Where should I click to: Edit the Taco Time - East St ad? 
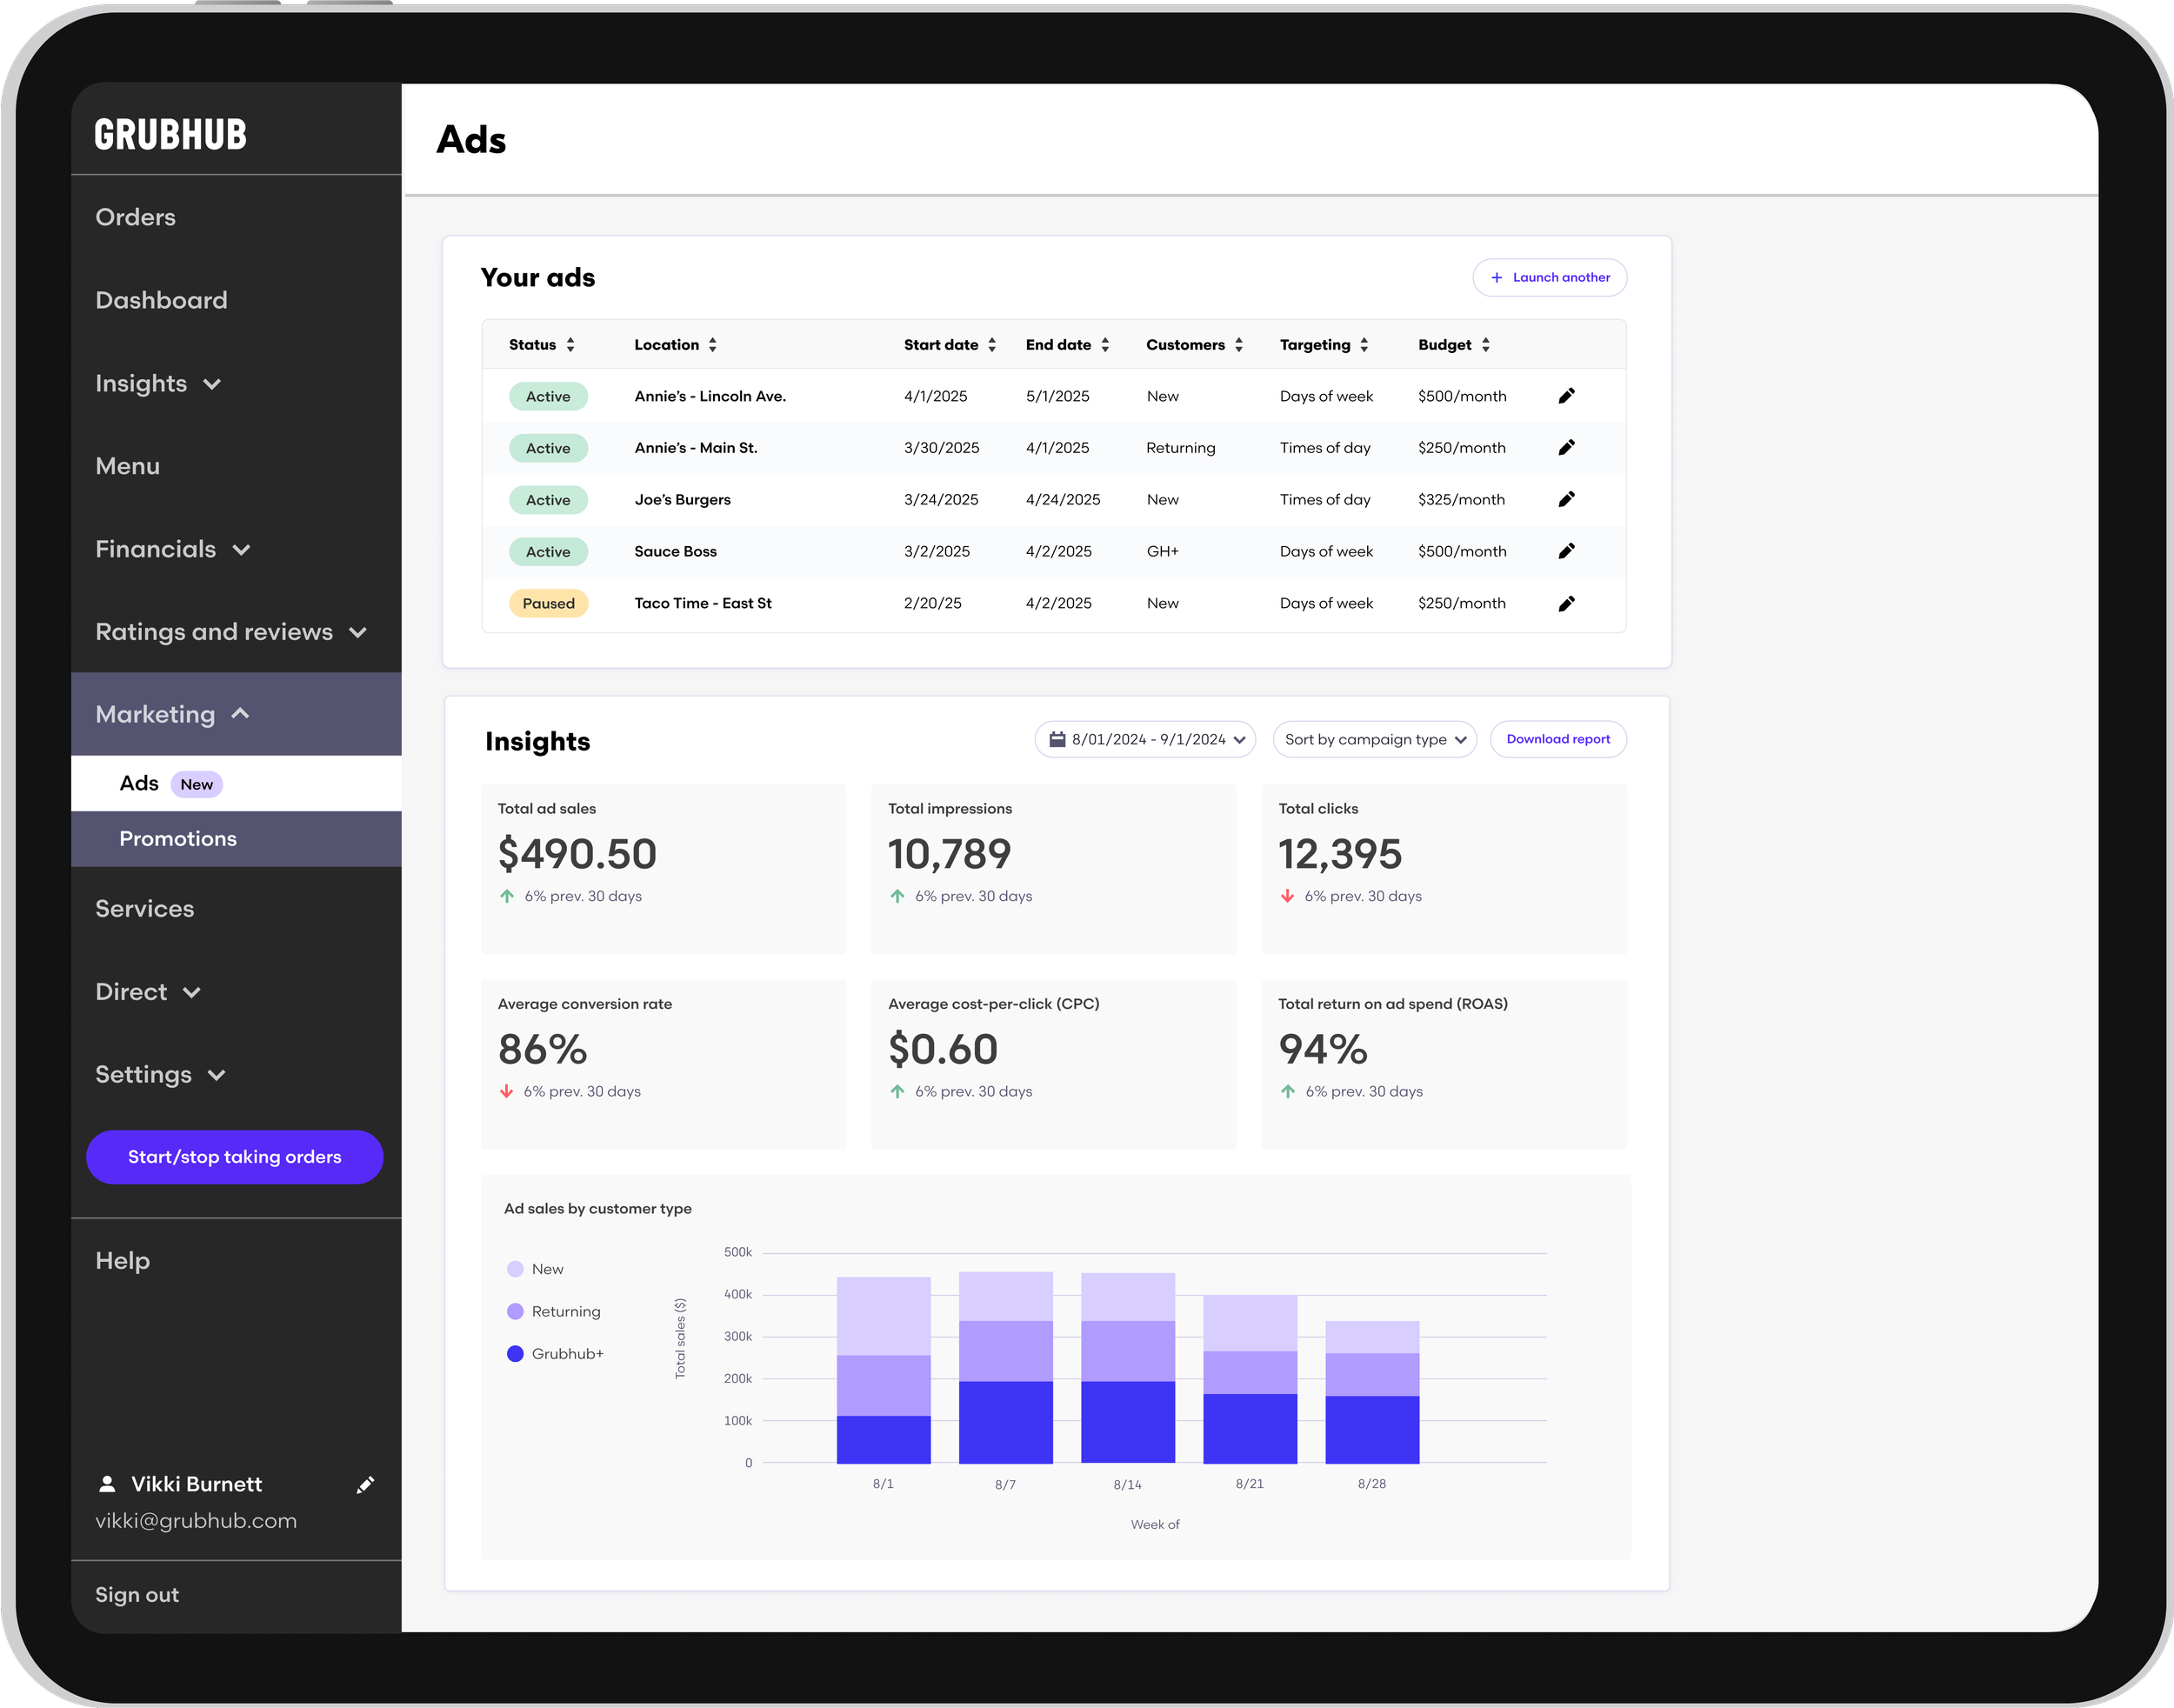(1566, 603)
